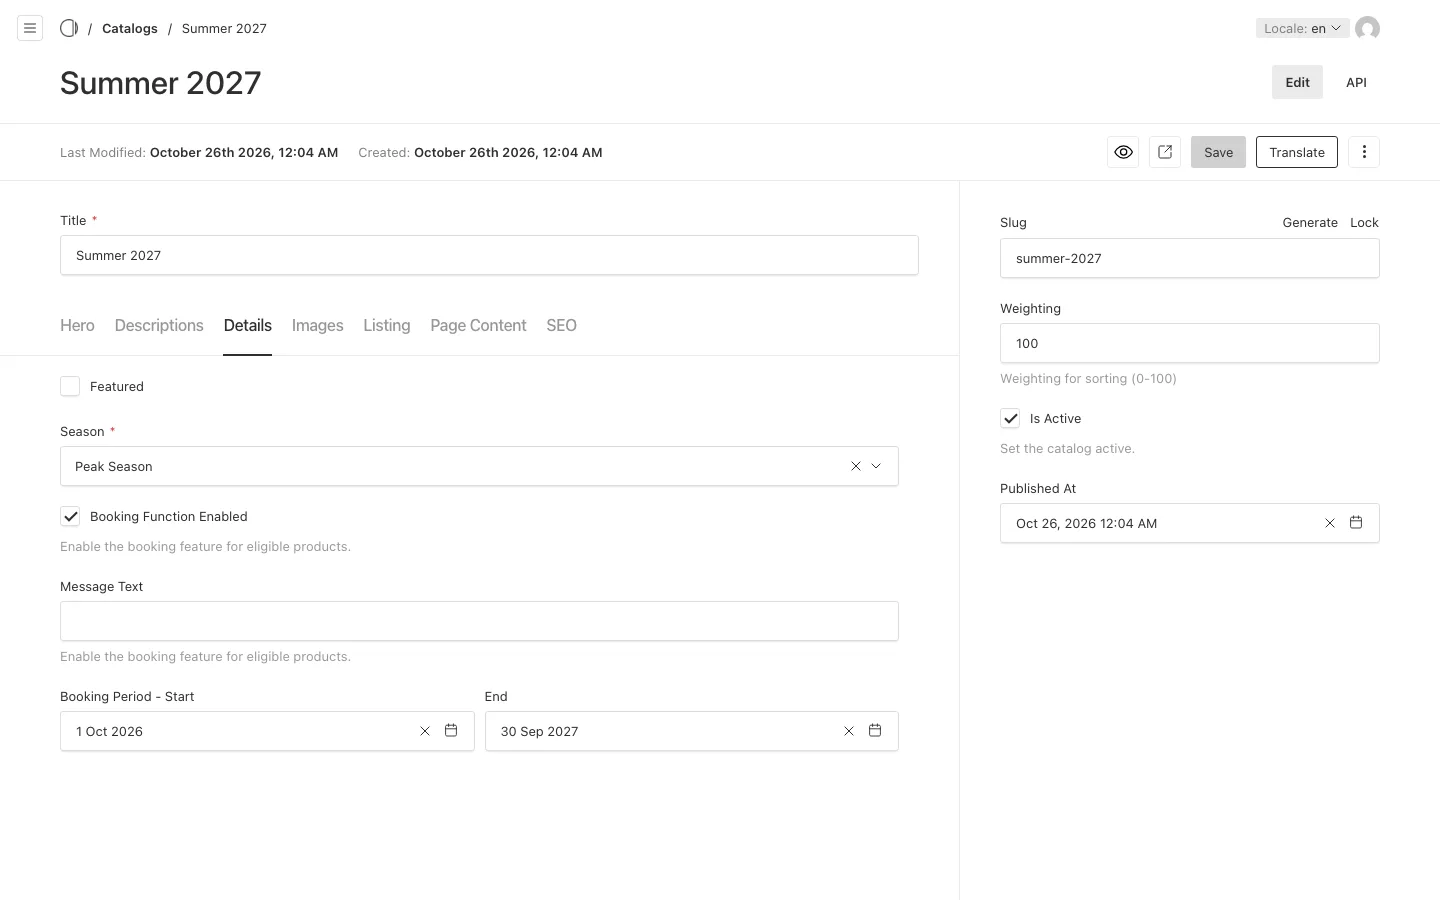The width and height of the screenshot is (1440, 900).
Task: Click the Summer 2027 breadcrumb text
Action: (x=224, y=28)
